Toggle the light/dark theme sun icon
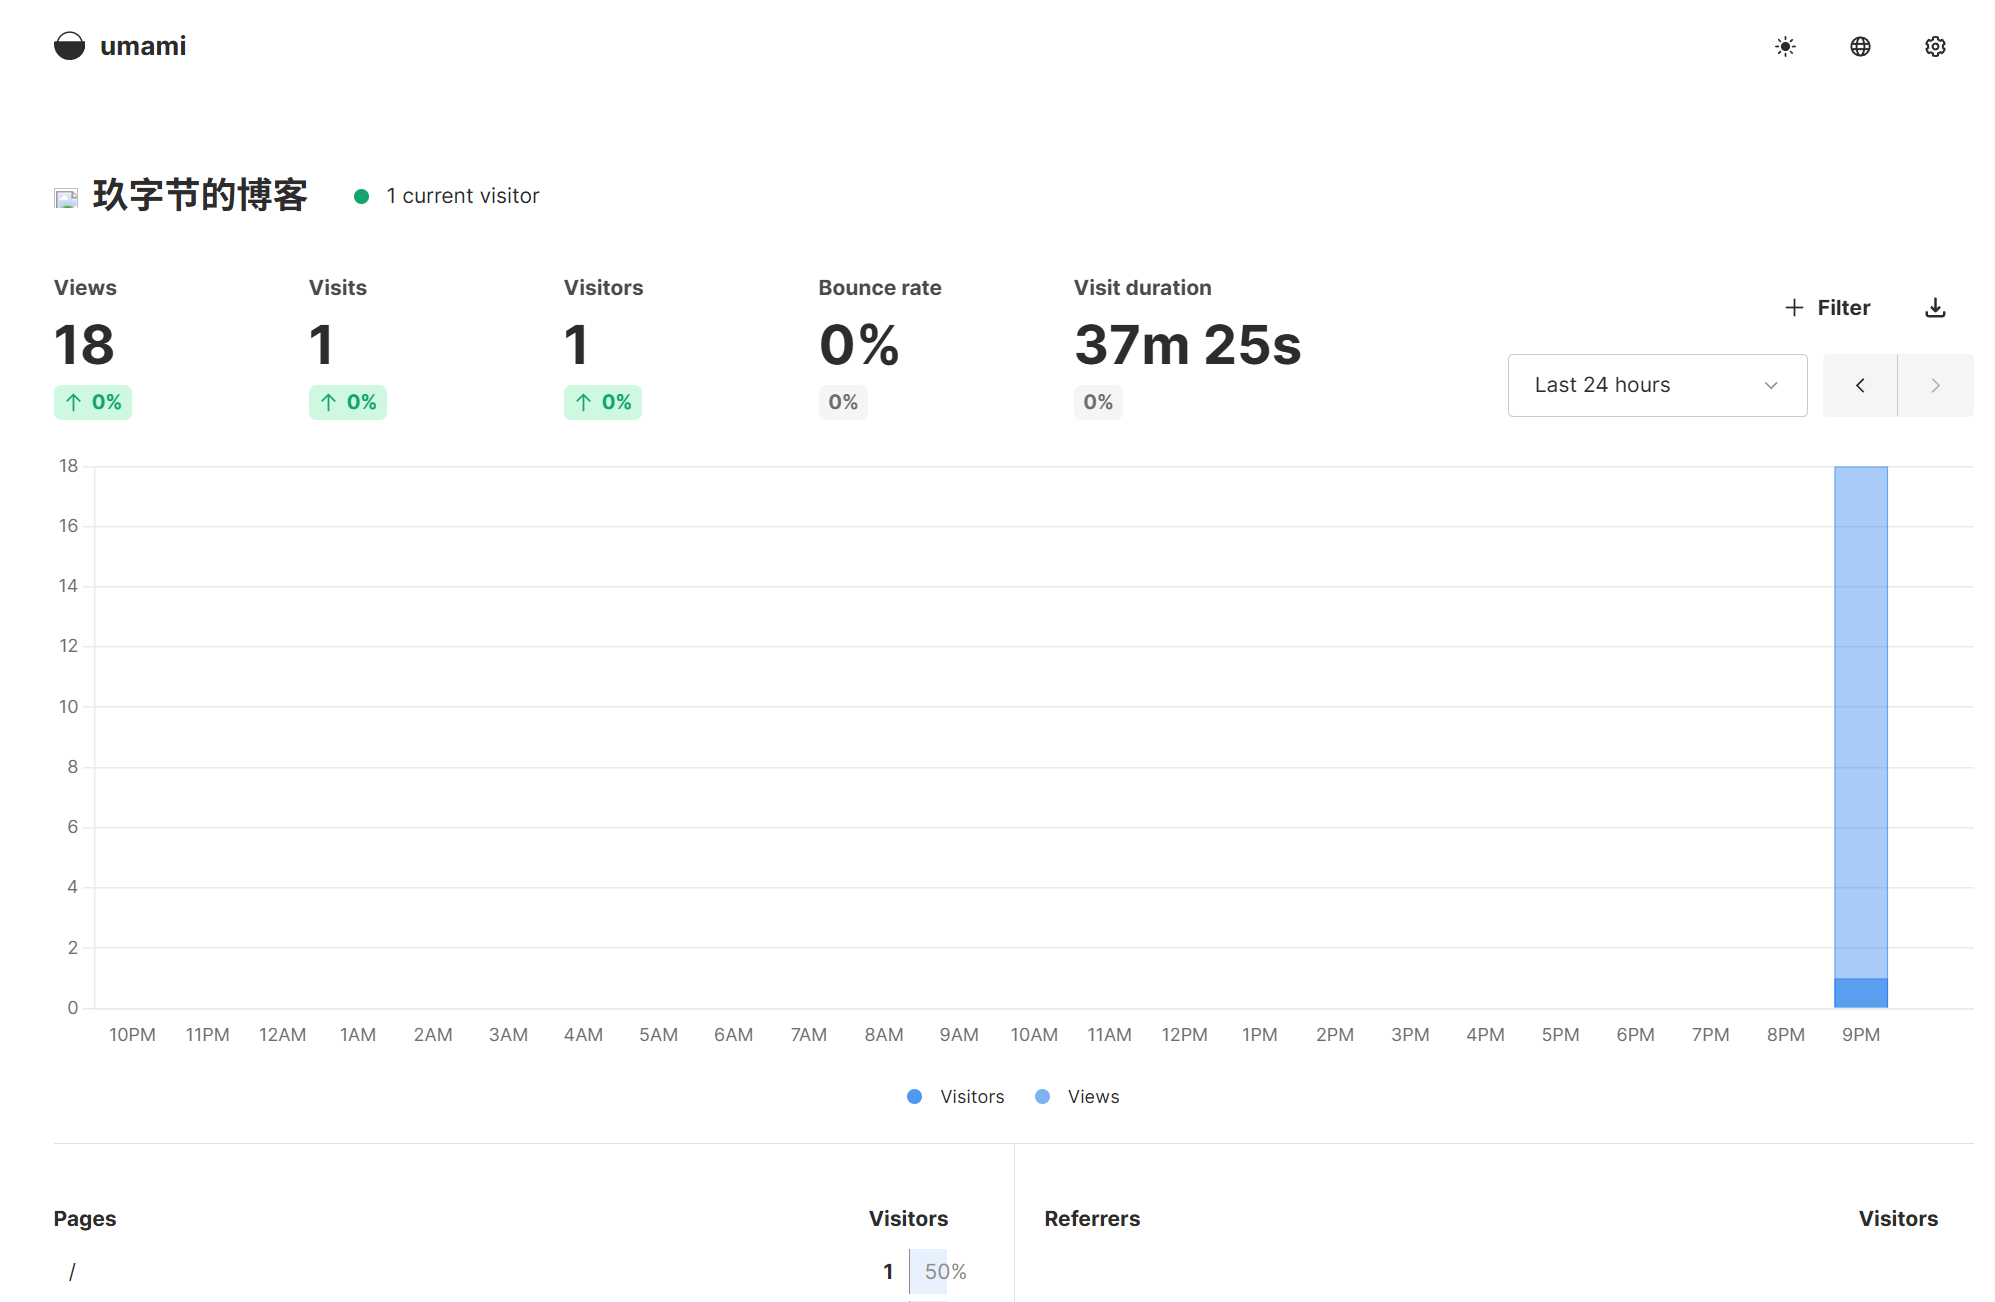This screenshot has width=1995, height=1302. [1785, 47]
